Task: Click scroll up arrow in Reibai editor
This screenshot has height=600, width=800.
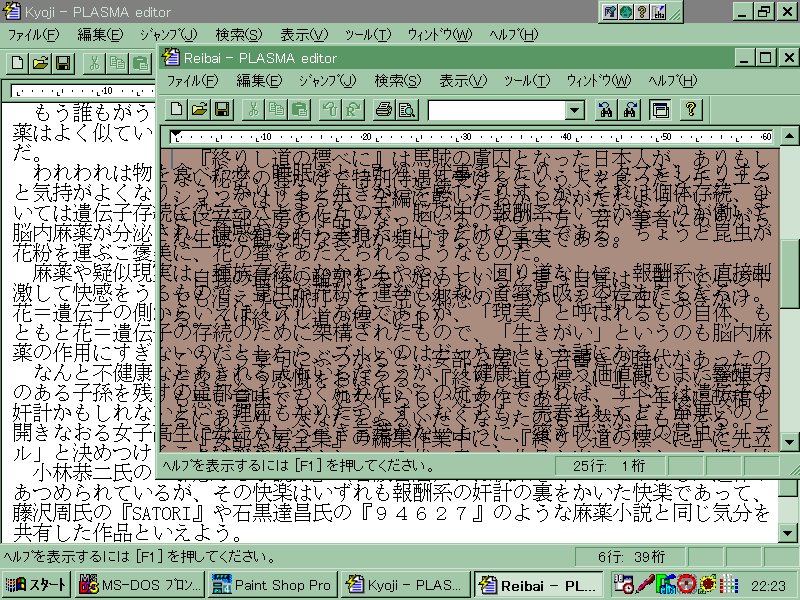Action: [789, 135]
